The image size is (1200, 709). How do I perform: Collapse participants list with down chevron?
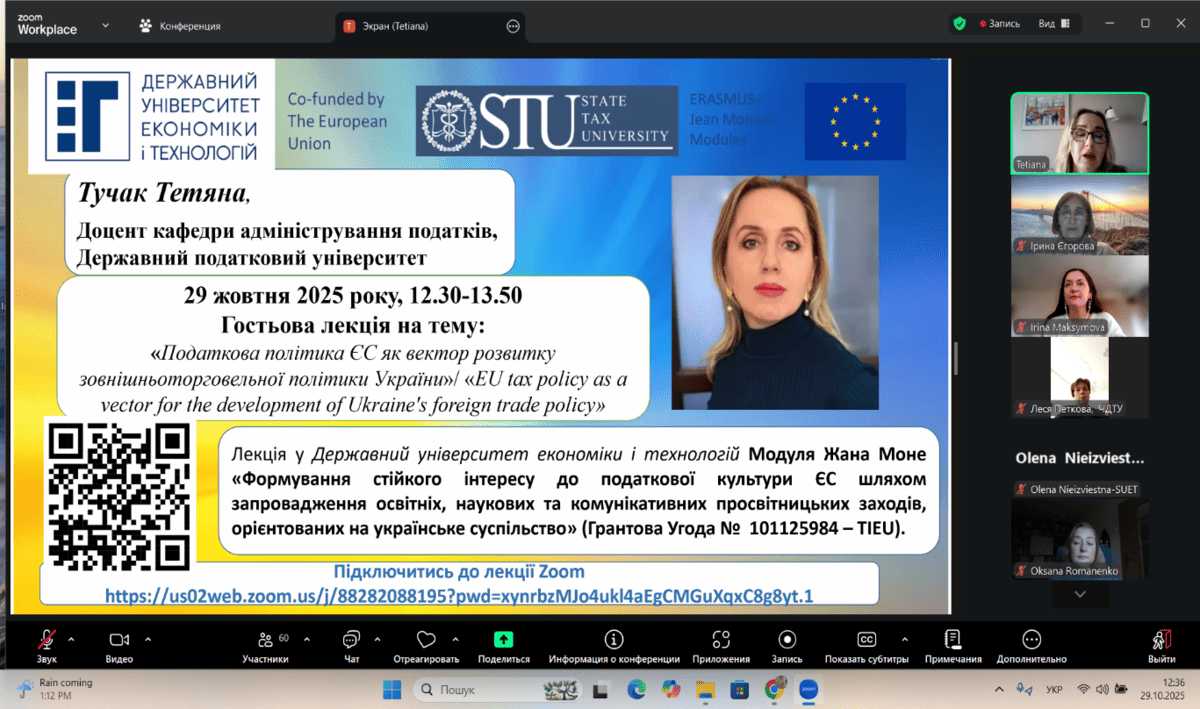(x=1078, y=593)
